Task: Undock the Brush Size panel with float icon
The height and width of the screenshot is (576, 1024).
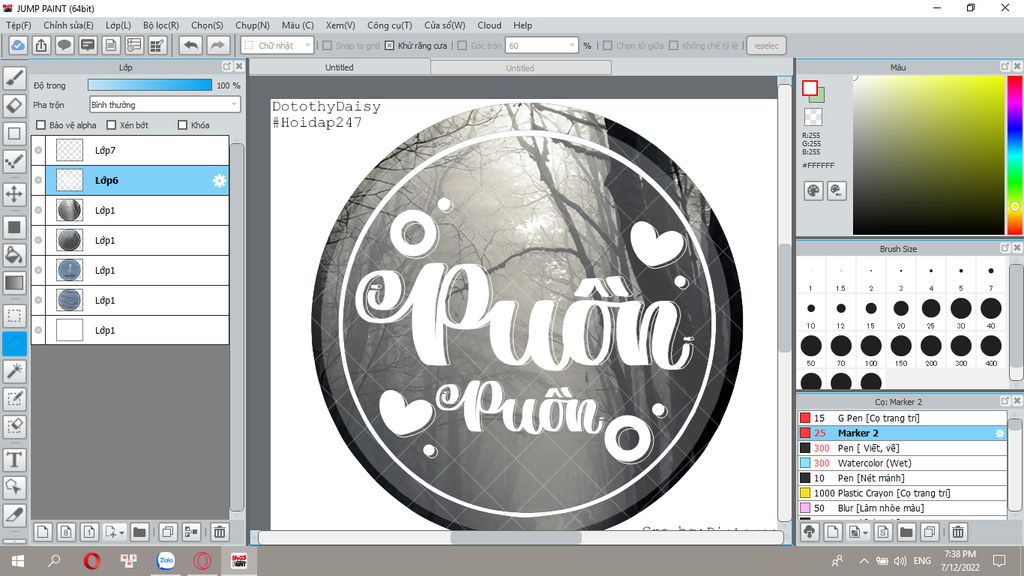Action: (x=1005, y=248)
